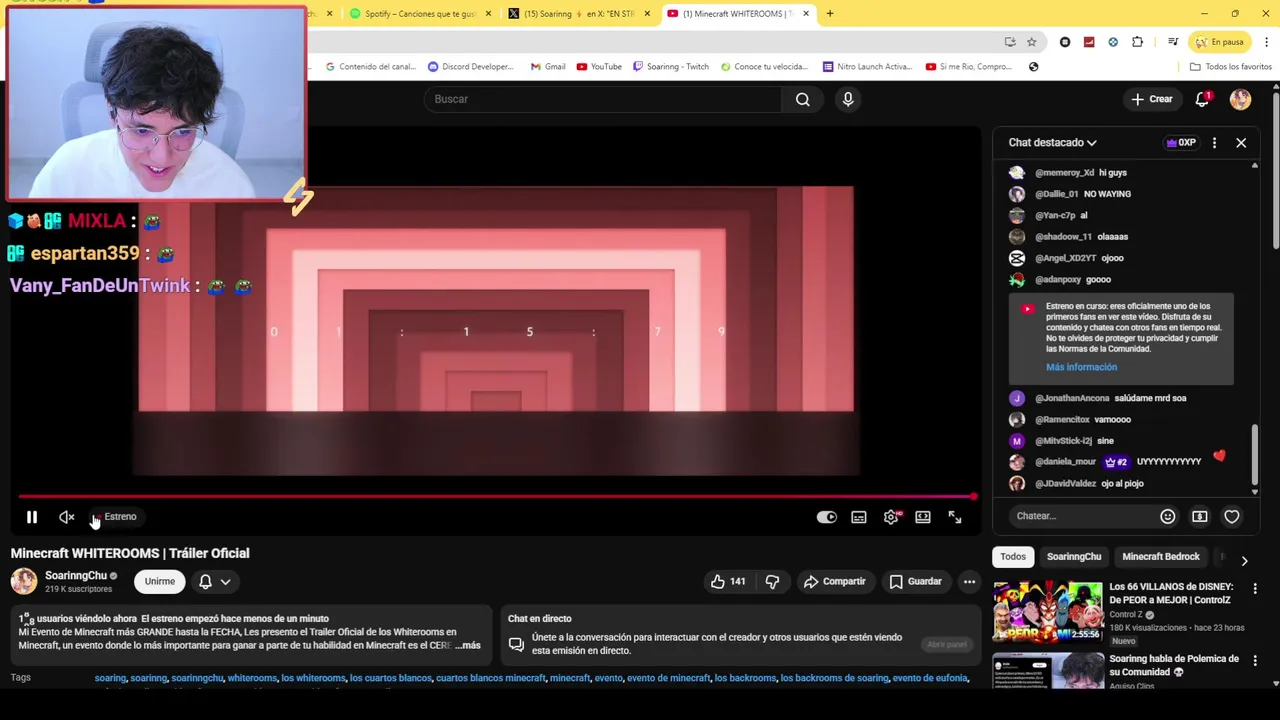This screenshot has width=1280, height=720.
Task: Close the chat panel
Action: click(x=1241, y=143)
